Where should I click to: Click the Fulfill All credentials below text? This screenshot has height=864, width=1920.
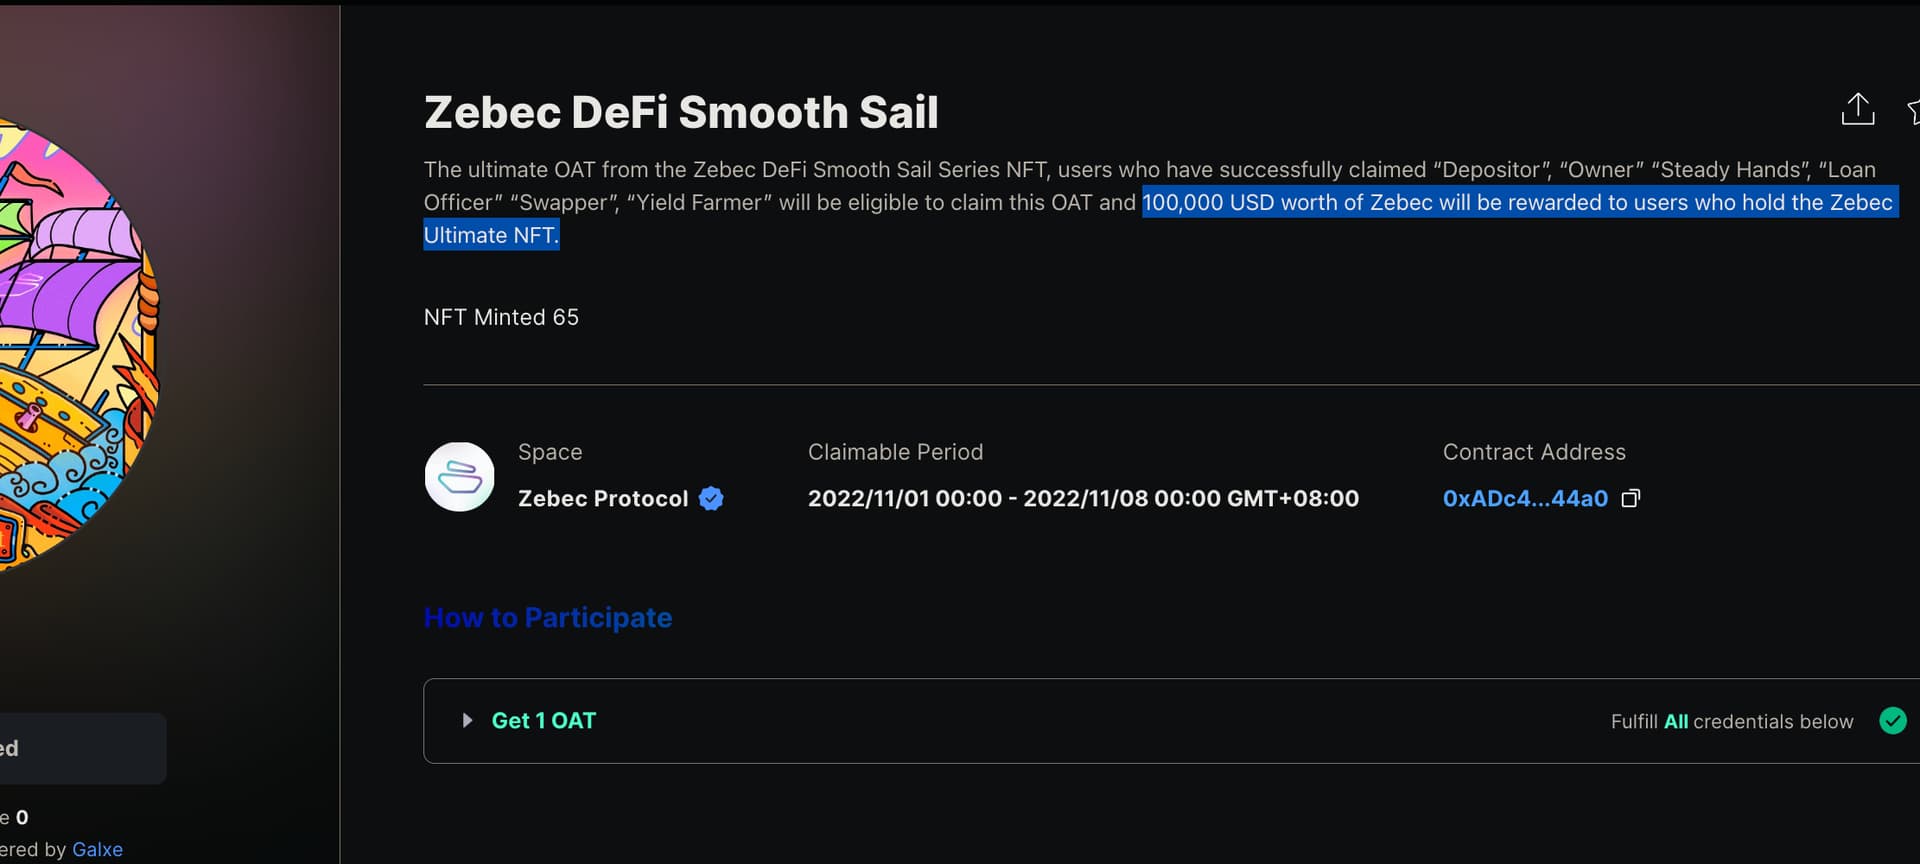(1732, 721)
